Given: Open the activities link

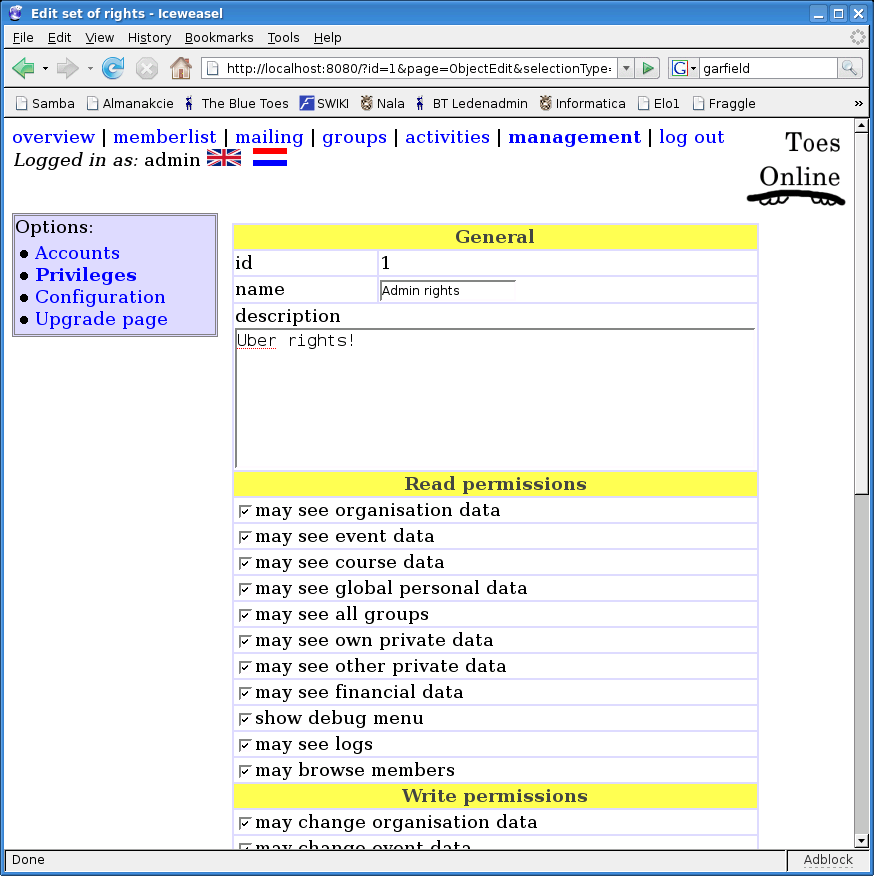Looking at the screenshot, I should (447, 137).
